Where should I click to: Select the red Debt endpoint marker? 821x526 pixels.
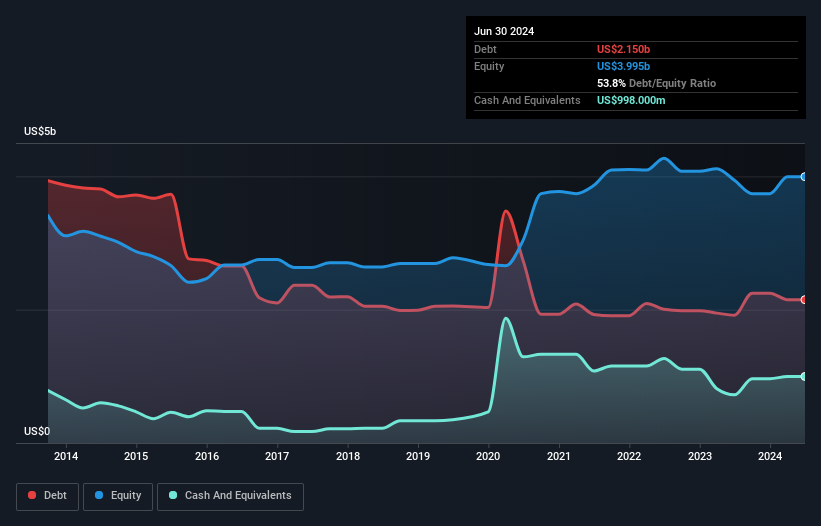click(804, 300)
